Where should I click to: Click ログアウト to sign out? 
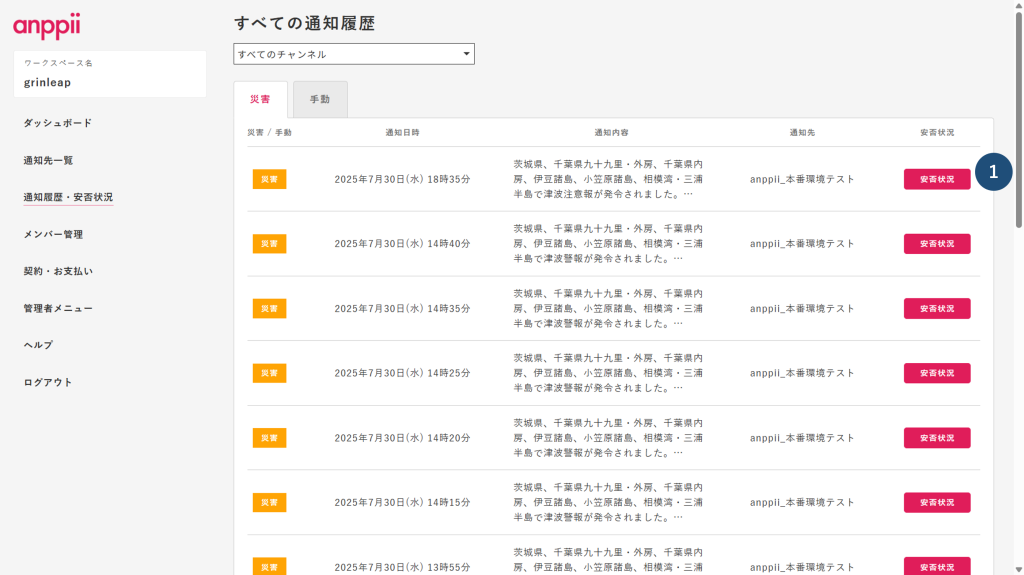[48, 382]
